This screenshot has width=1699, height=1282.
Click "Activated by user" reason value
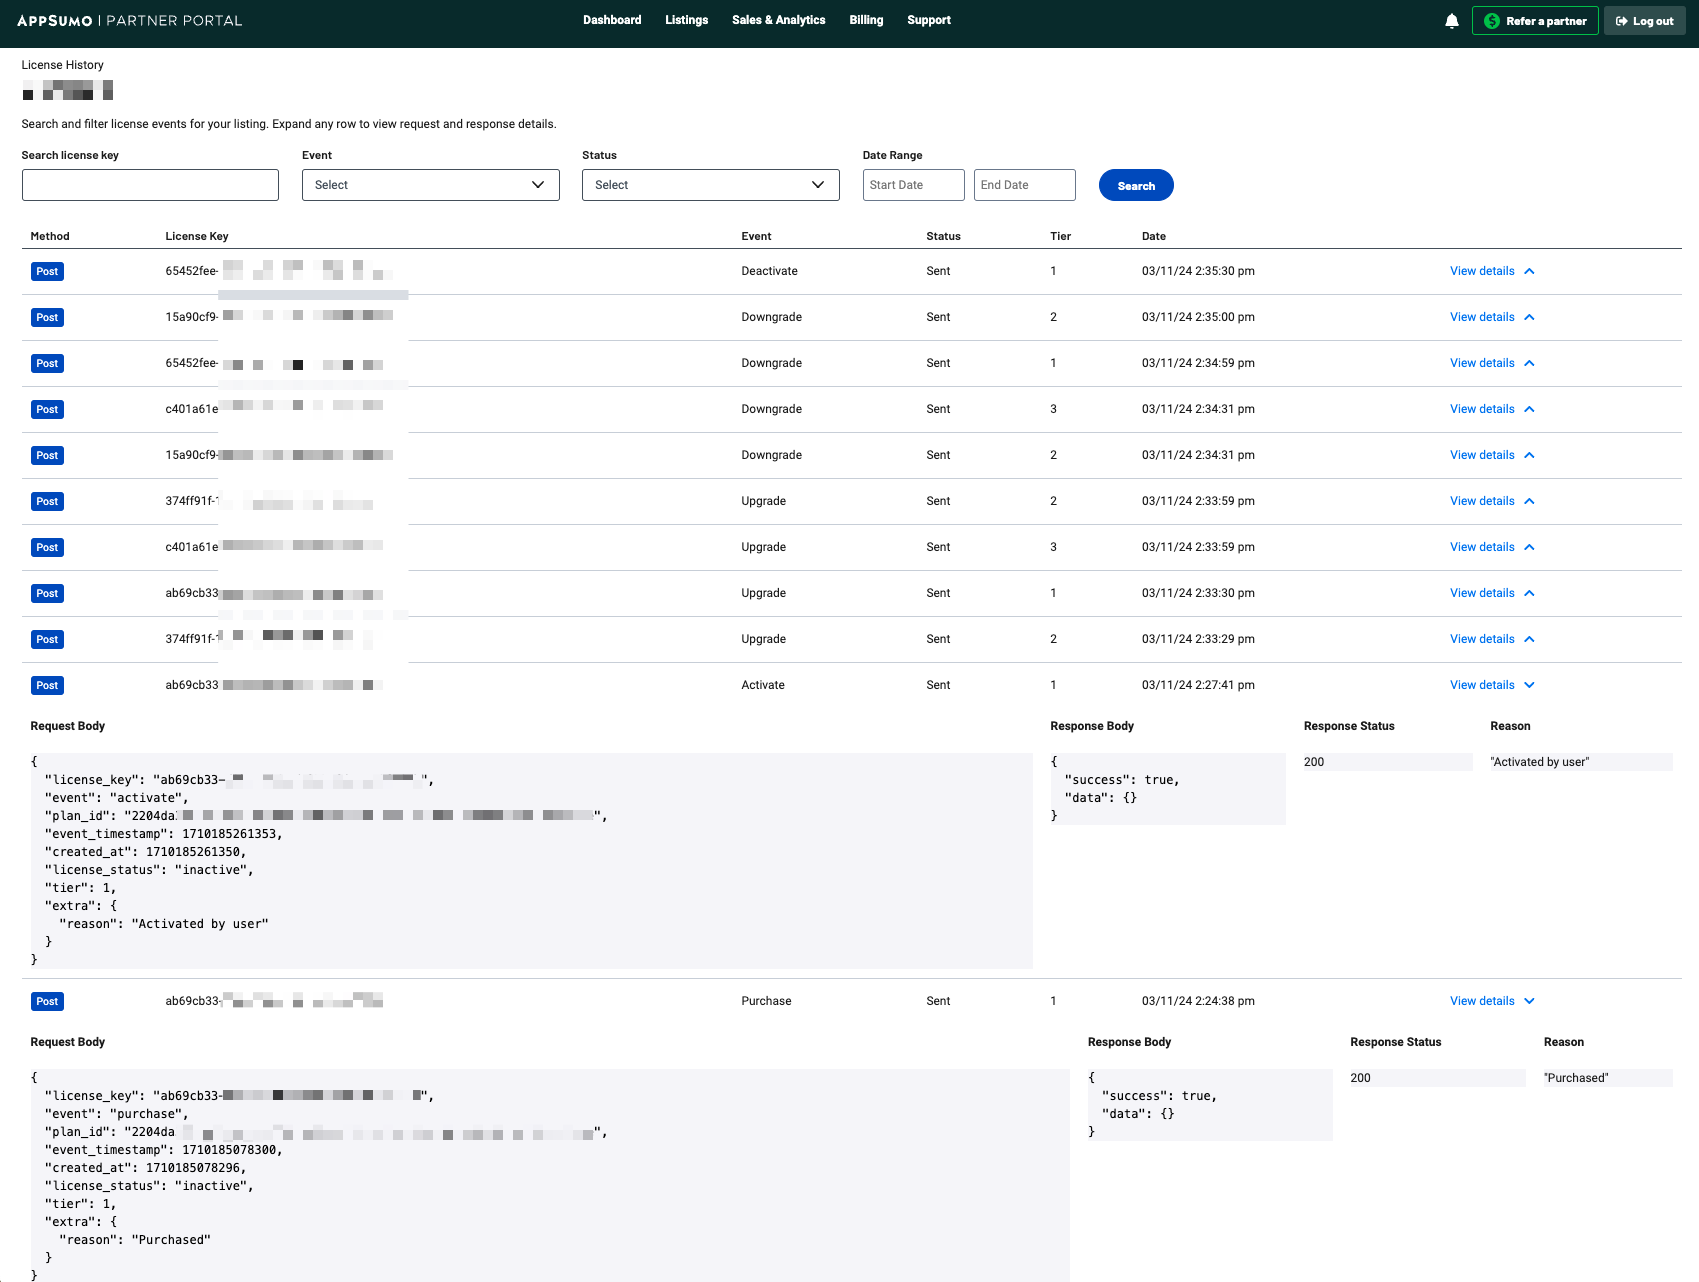click(1540, 762)
